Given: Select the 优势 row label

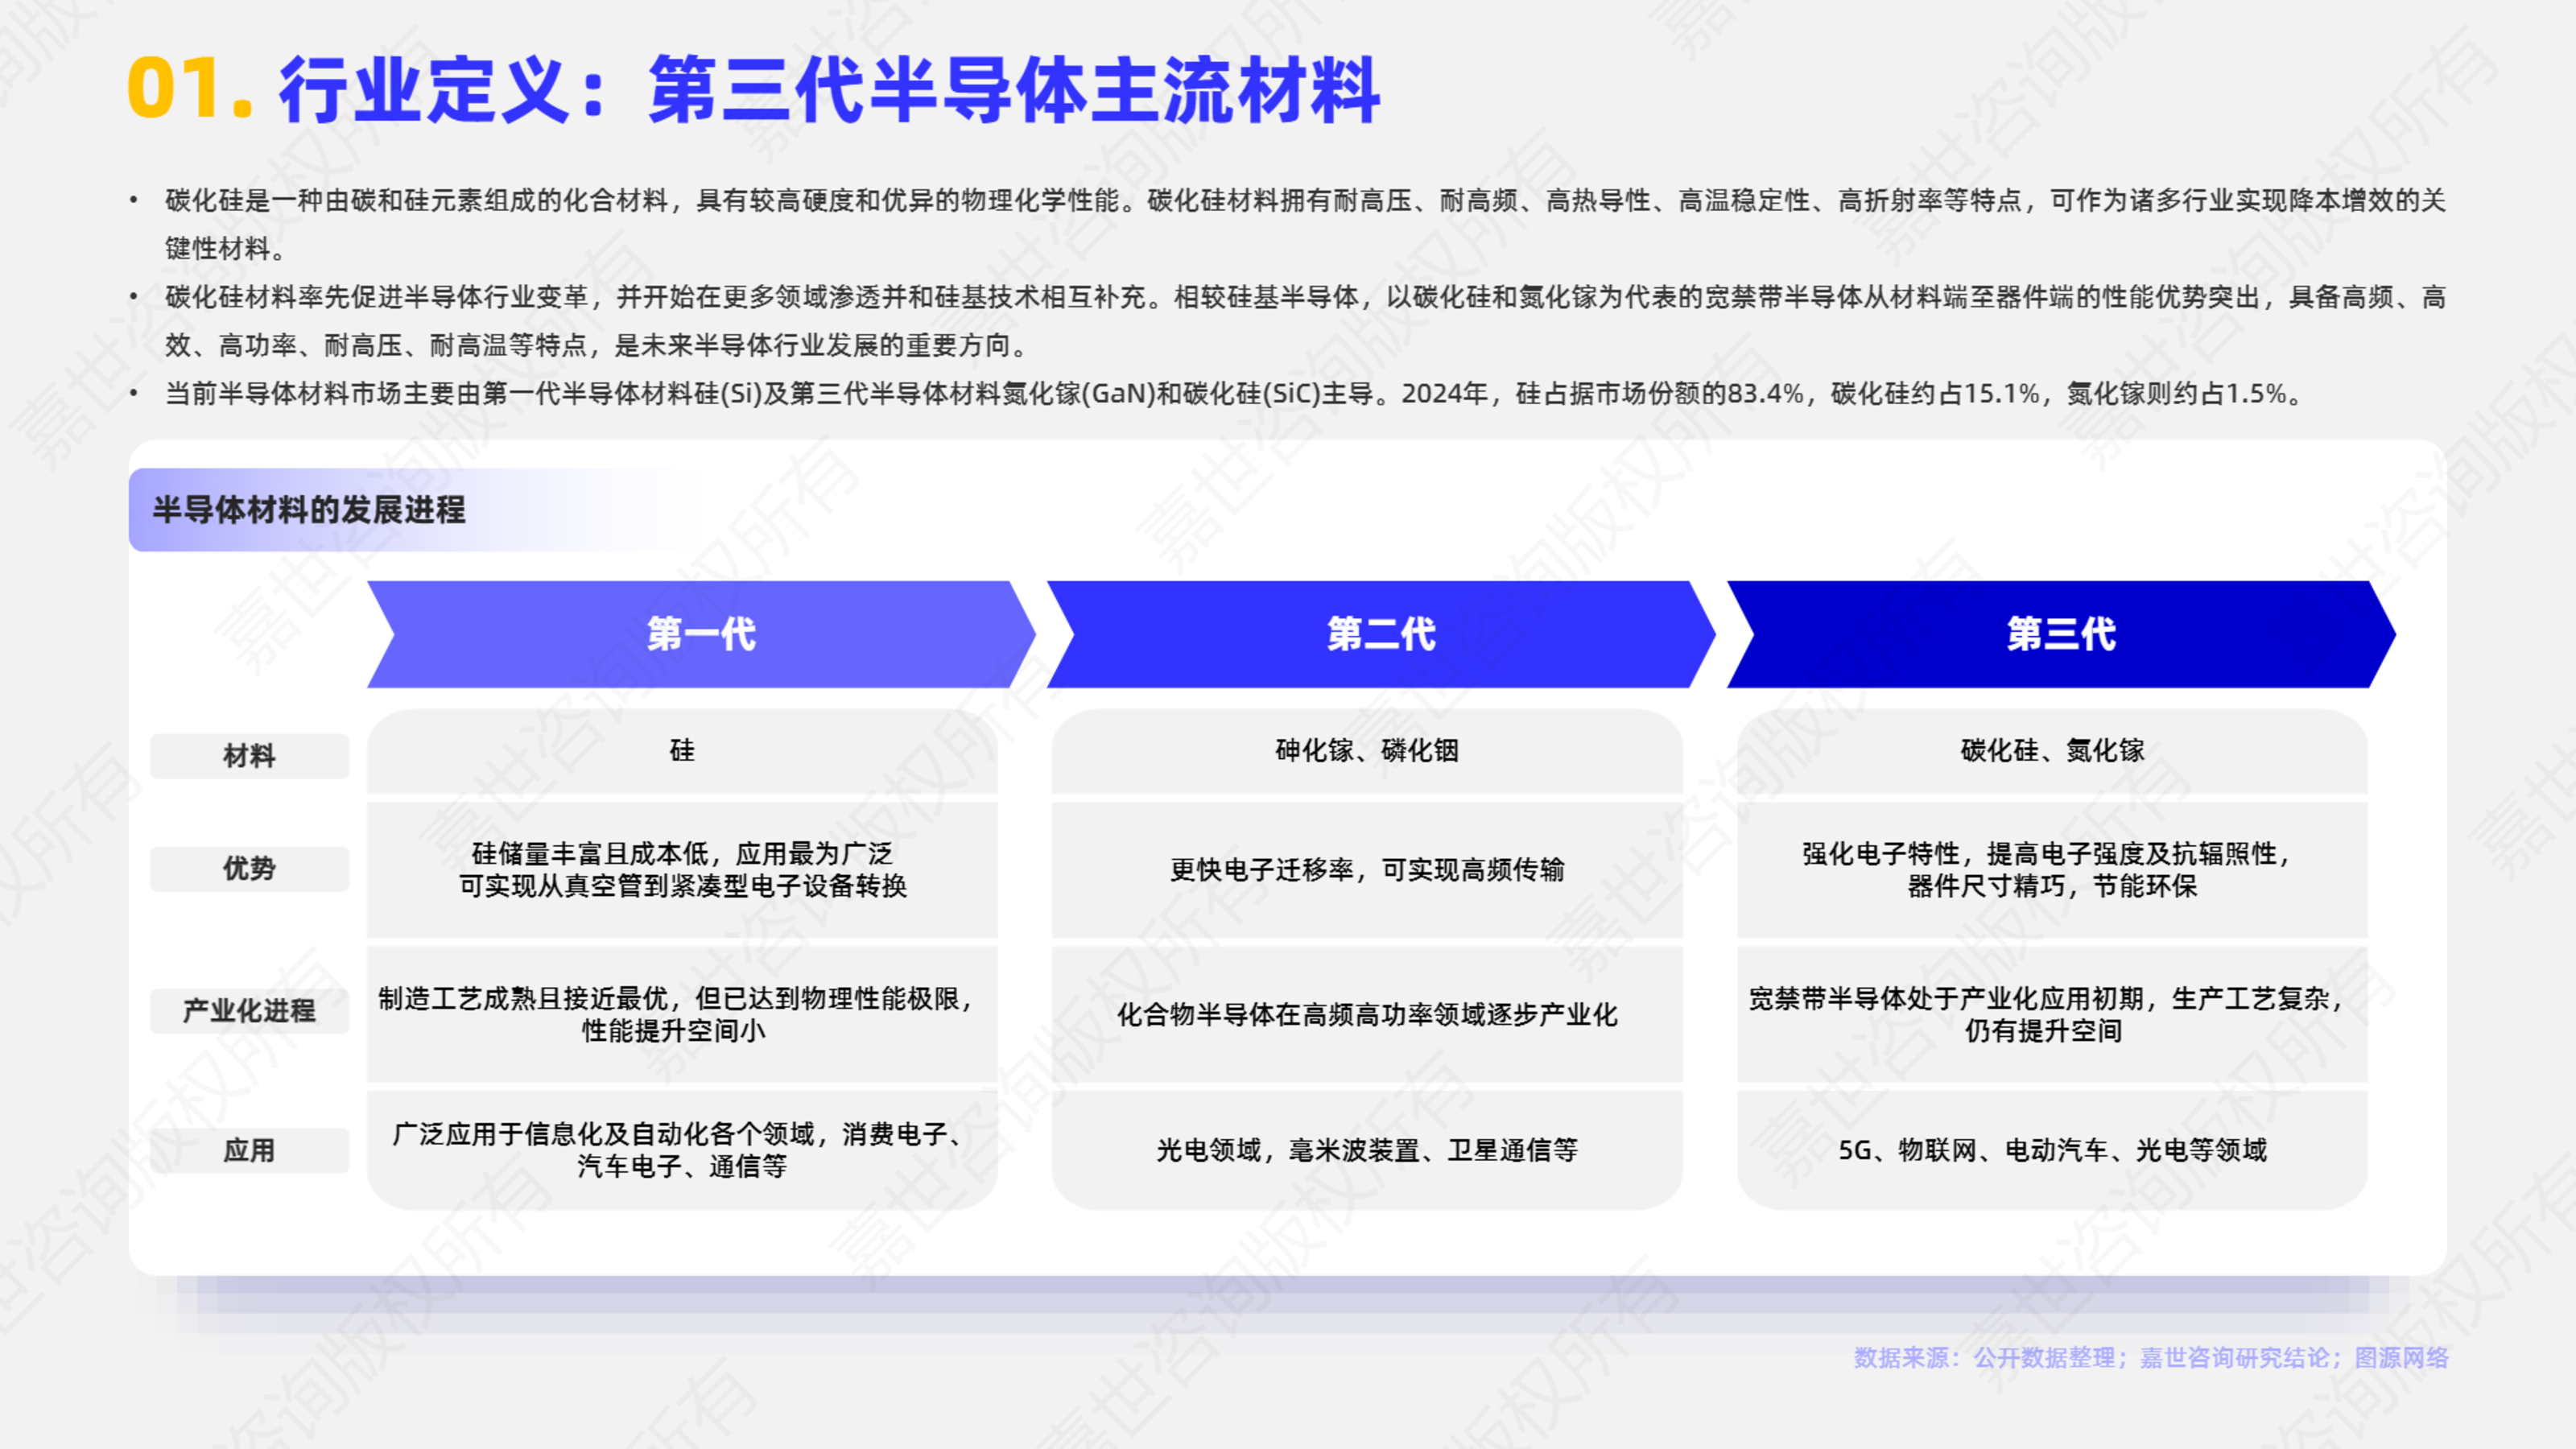Looking at the screenshot, I should click(249, 868).
